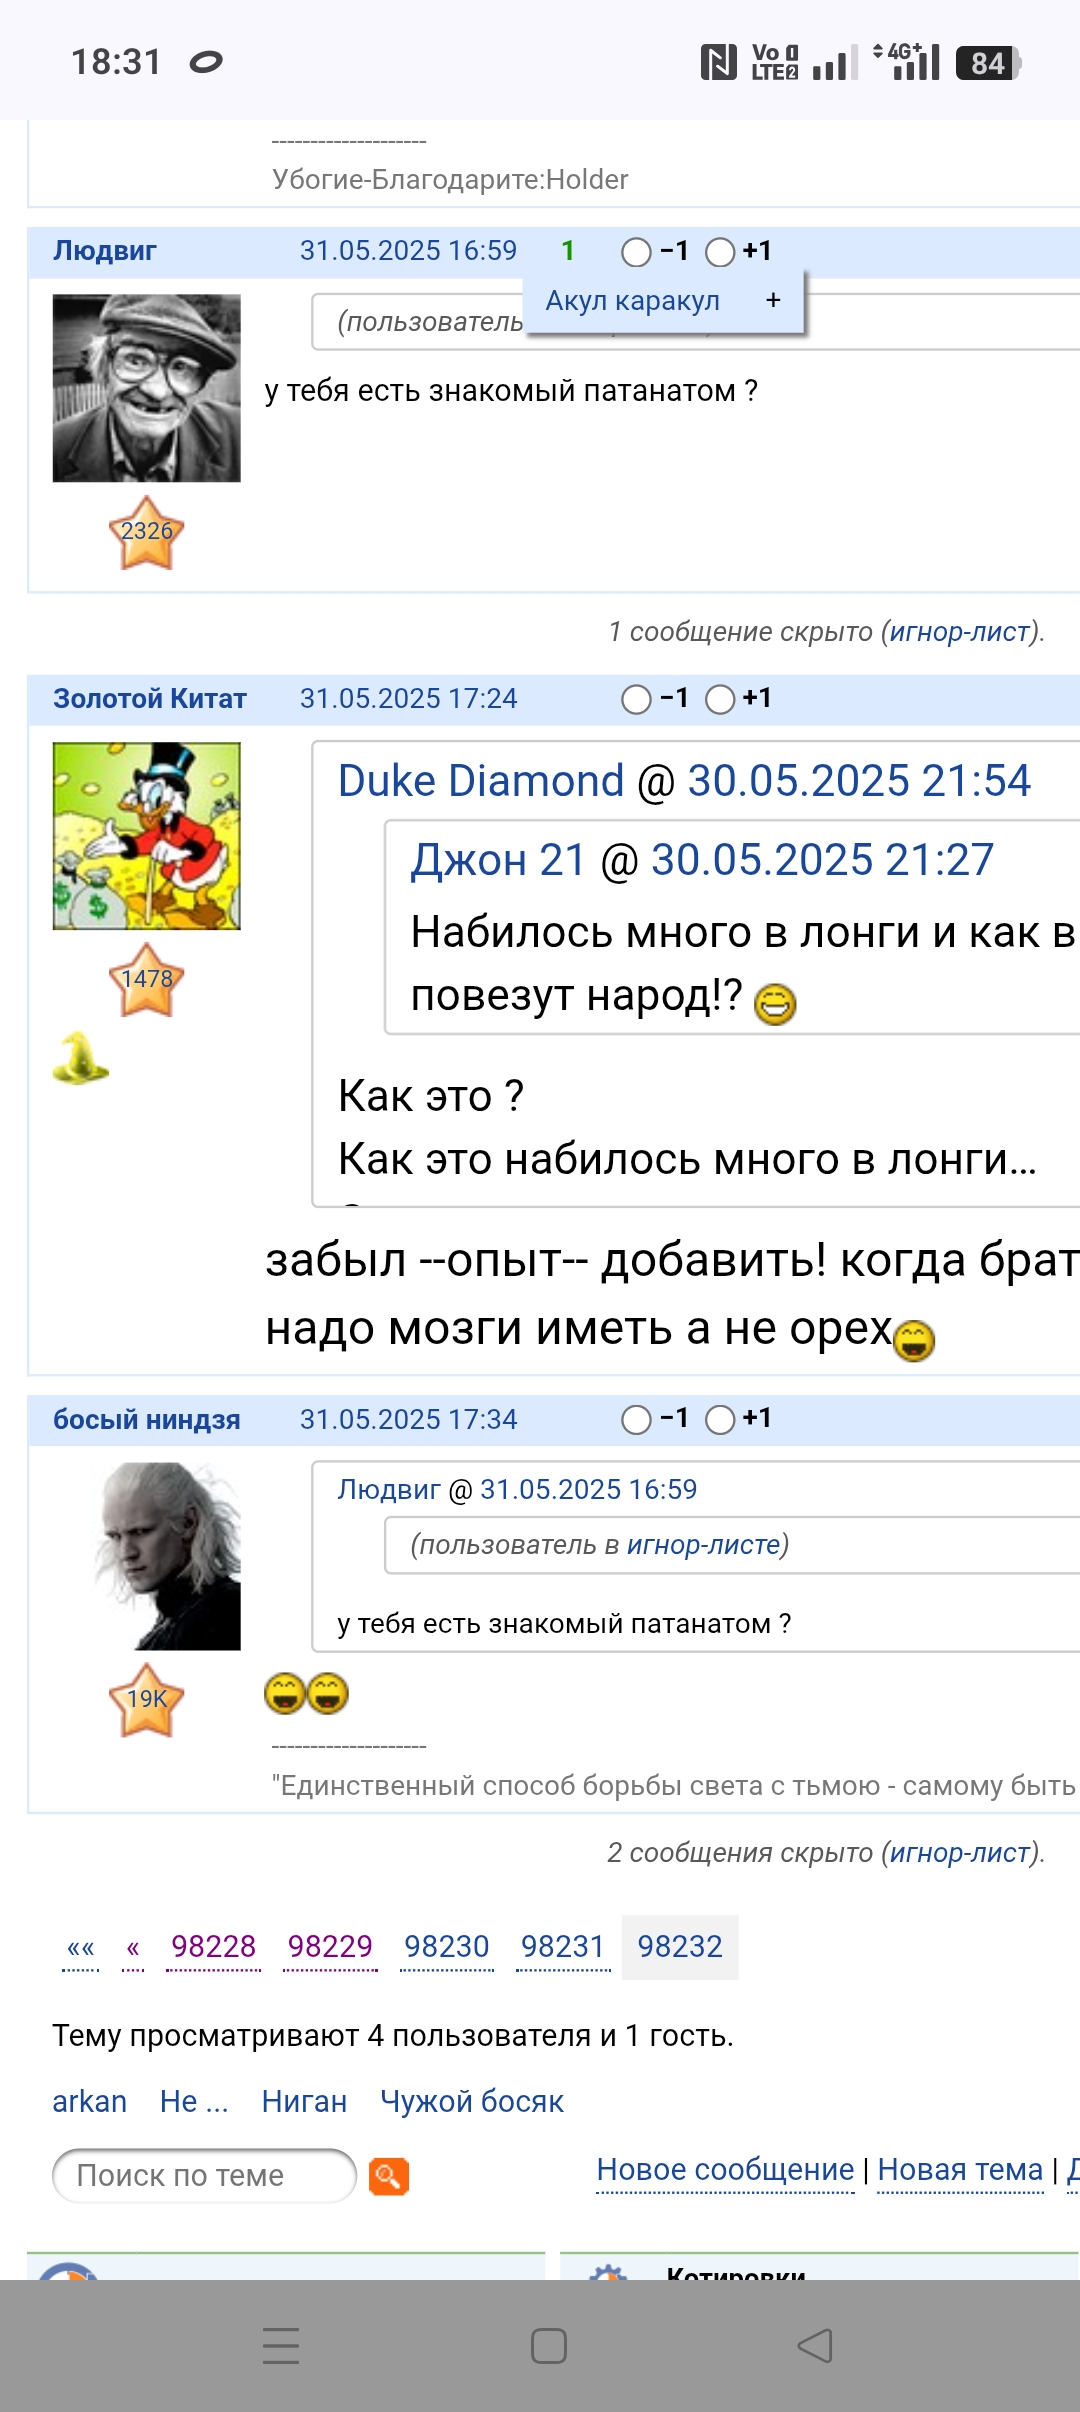Expand Акул каракул popup plus sign
This screenshot has height=2412, width=1080.
point(773,300)
